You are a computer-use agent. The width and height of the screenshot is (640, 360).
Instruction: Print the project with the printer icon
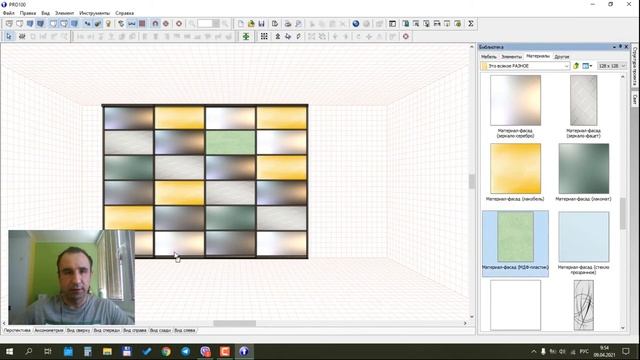[288, 24]
